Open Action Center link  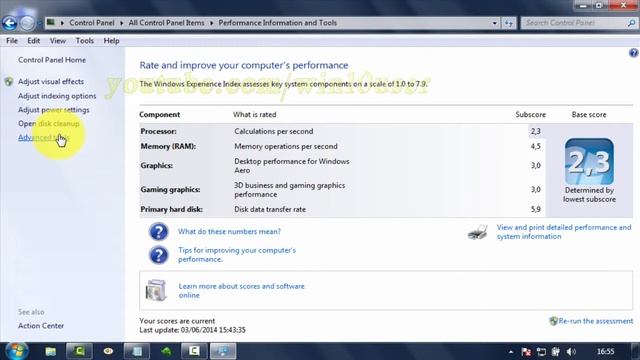pyautogui.click(x=41, y=326)
